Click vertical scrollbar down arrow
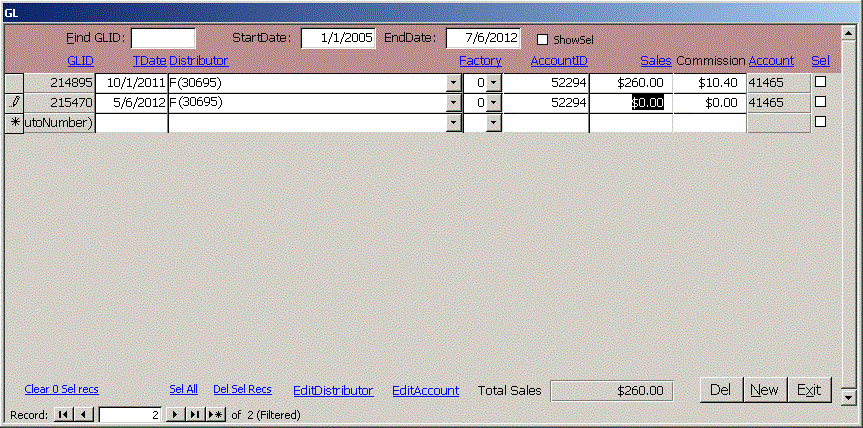The height and width of the screenshot is (428, 863). [848, 396]
